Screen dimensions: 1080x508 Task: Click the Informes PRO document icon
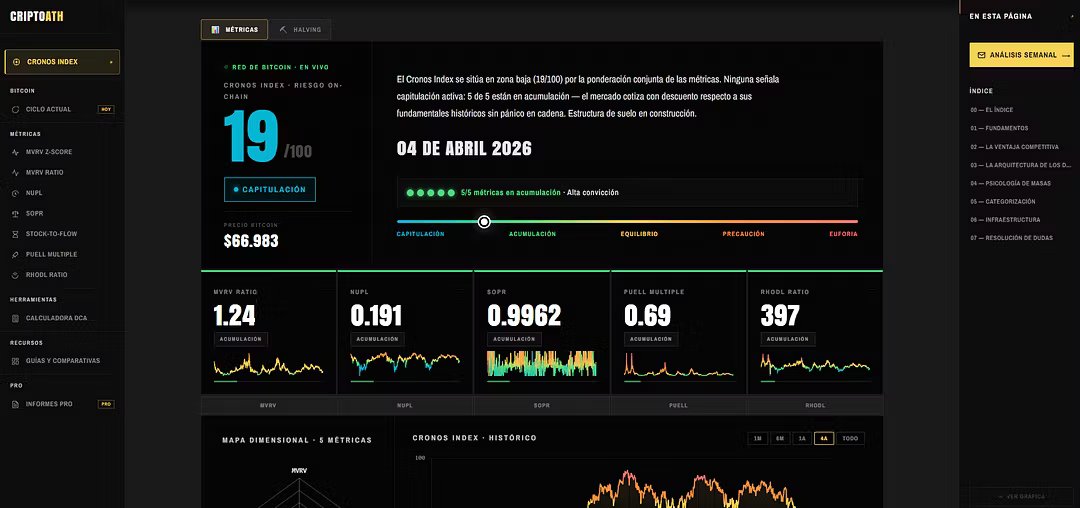pyautogui.click(x=16, y=404)
